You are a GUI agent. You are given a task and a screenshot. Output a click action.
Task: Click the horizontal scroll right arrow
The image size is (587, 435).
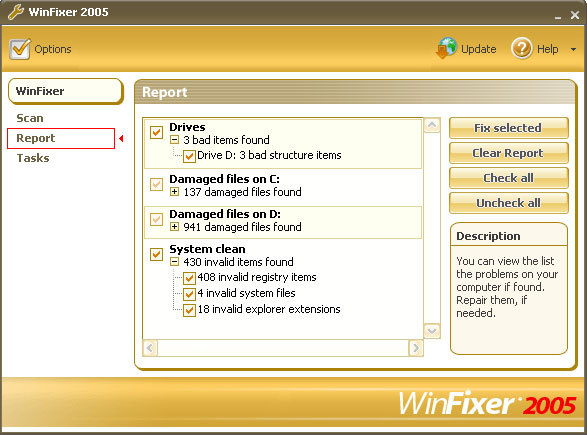(416, 348)
